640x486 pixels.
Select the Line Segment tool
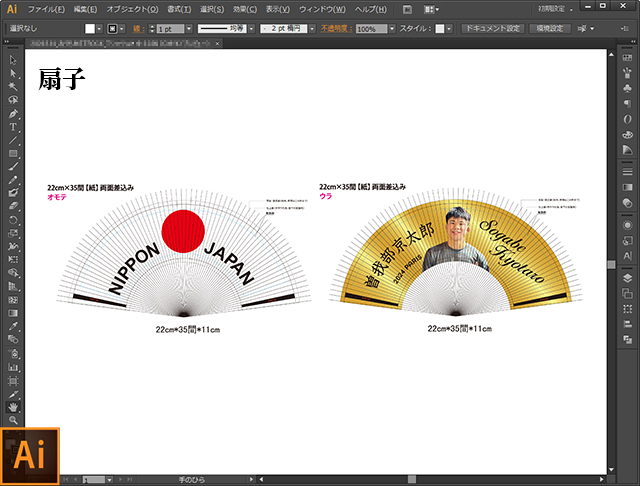tap(13, 140)
